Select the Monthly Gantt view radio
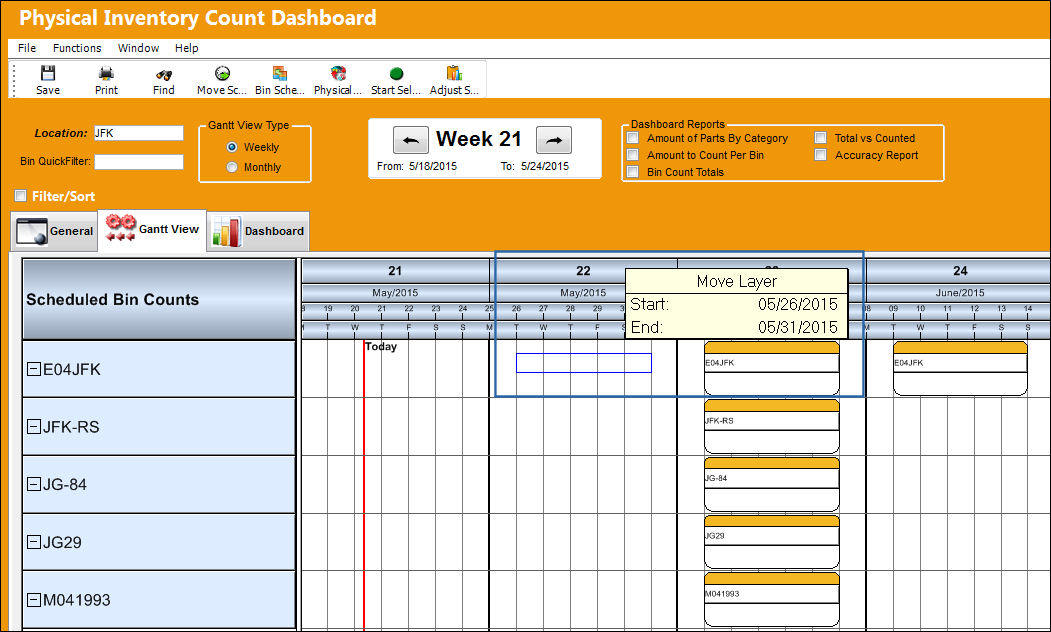Viewport: 1051px width, 632px height. pyautogui.click(x=232, y=167)
